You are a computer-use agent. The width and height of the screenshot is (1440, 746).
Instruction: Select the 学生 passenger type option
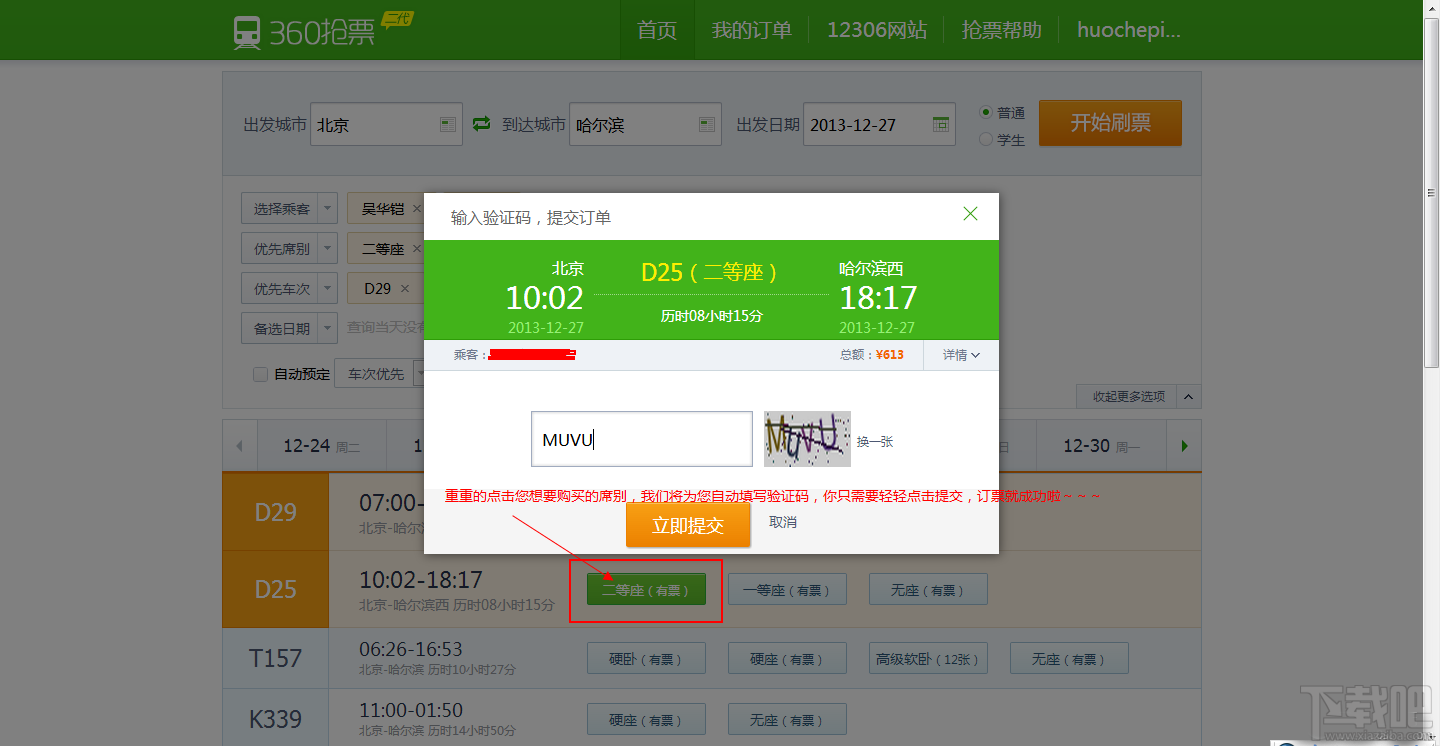point(986,139)
